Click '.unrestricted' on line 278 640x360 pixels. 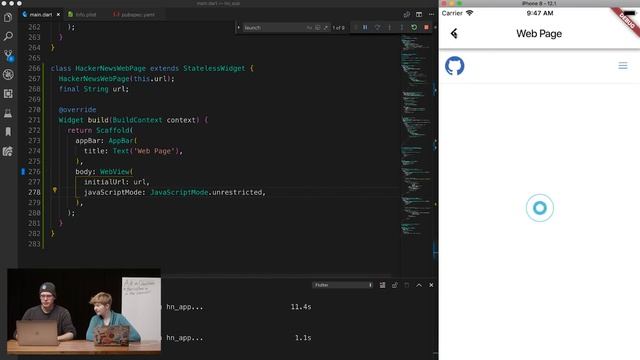pos(235,192)
